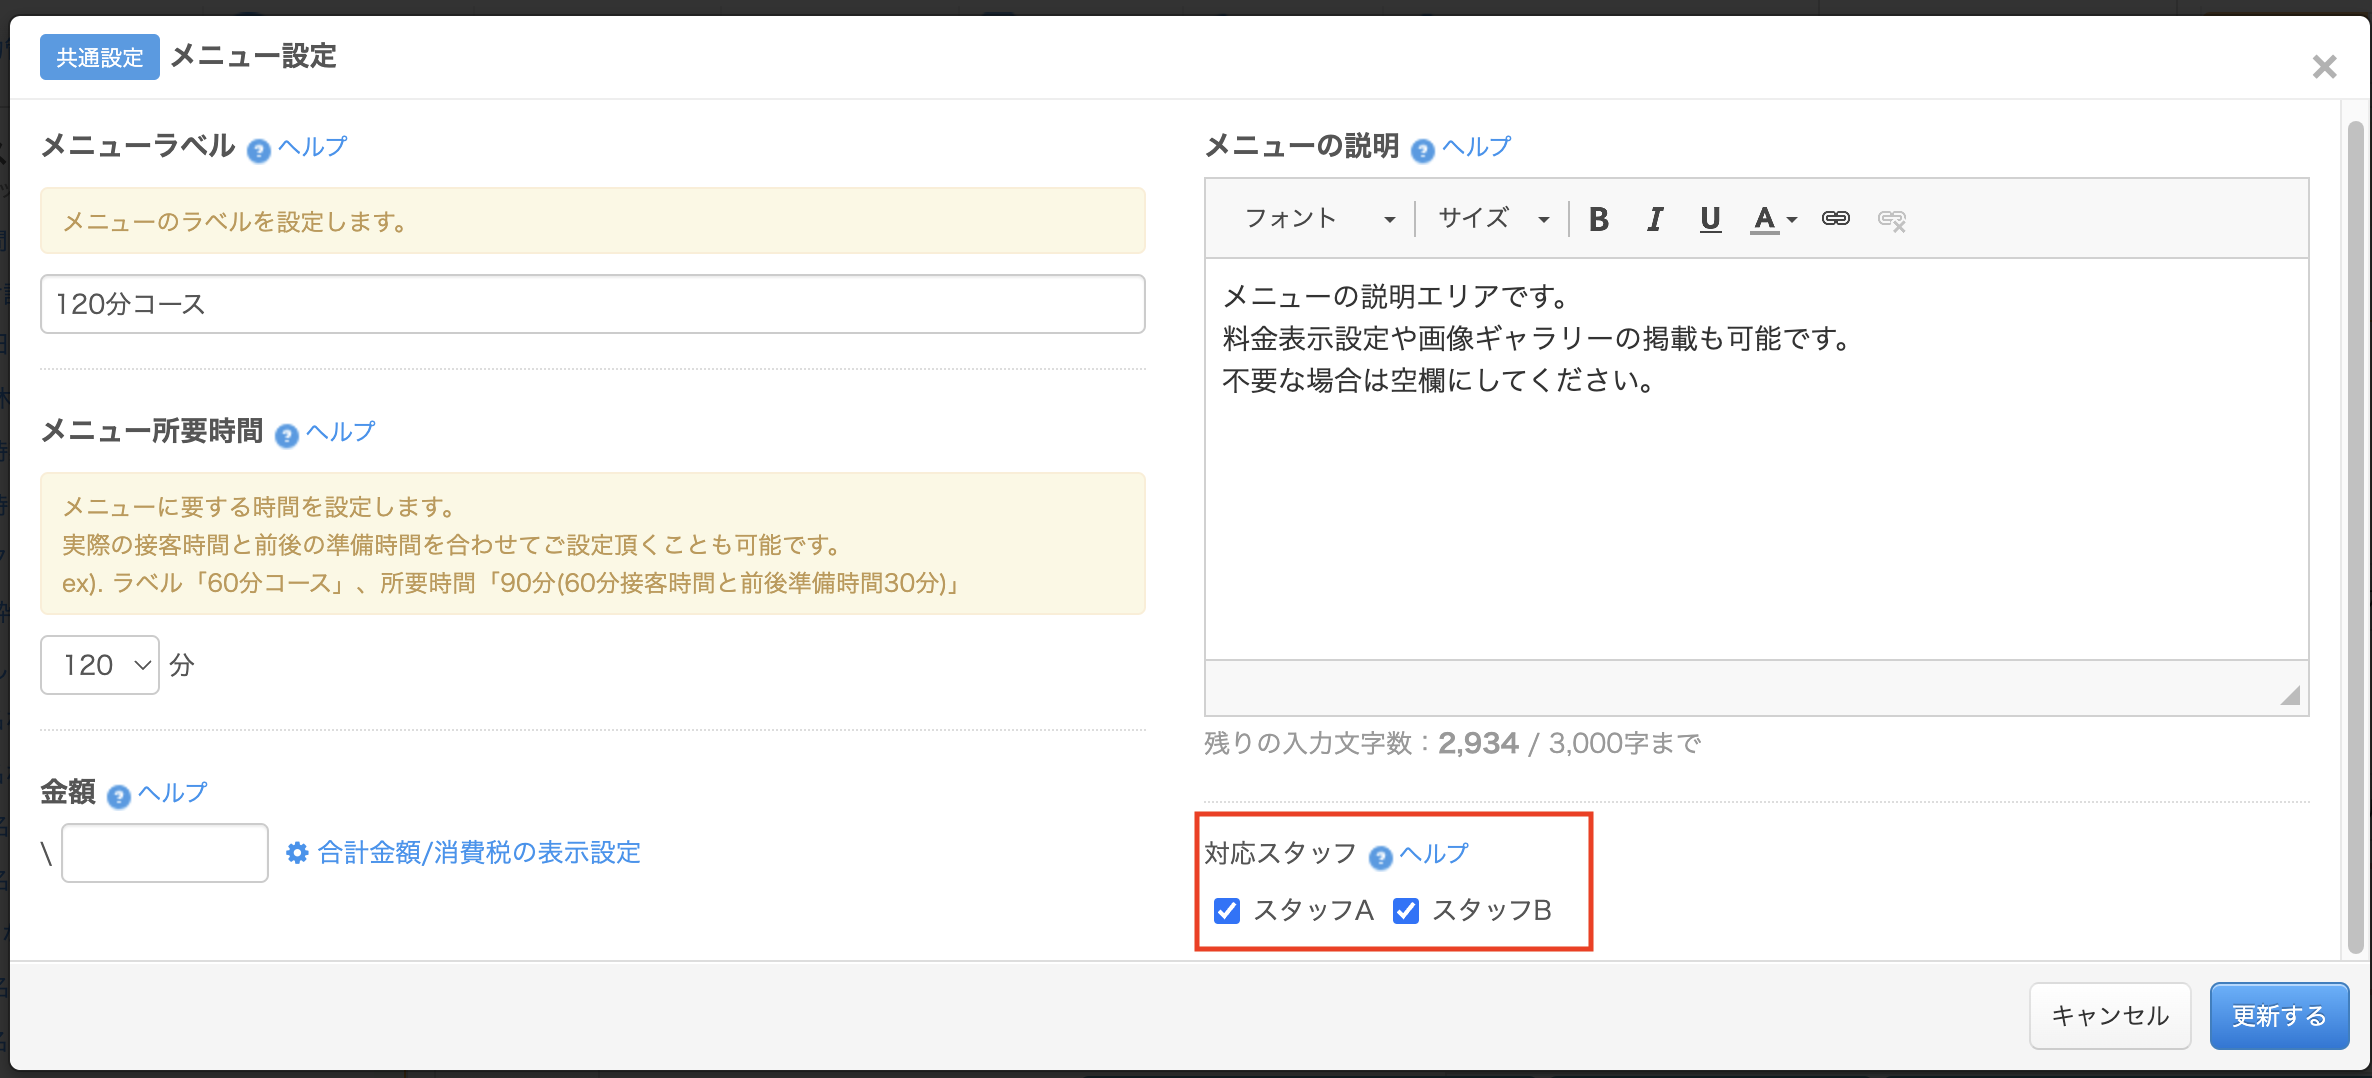Insert a link with the chain icon
Screen dimensions: 2372x1078
1835,219
